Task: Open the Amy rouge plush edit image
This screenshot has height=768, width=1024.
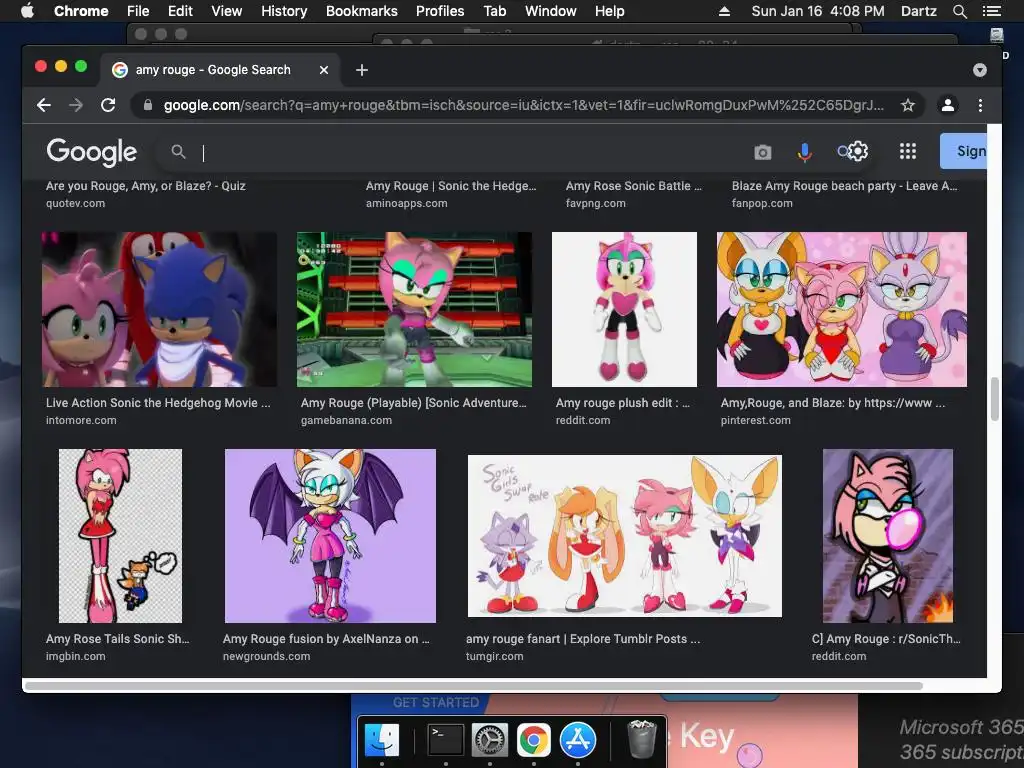Action: coord(624,310)
